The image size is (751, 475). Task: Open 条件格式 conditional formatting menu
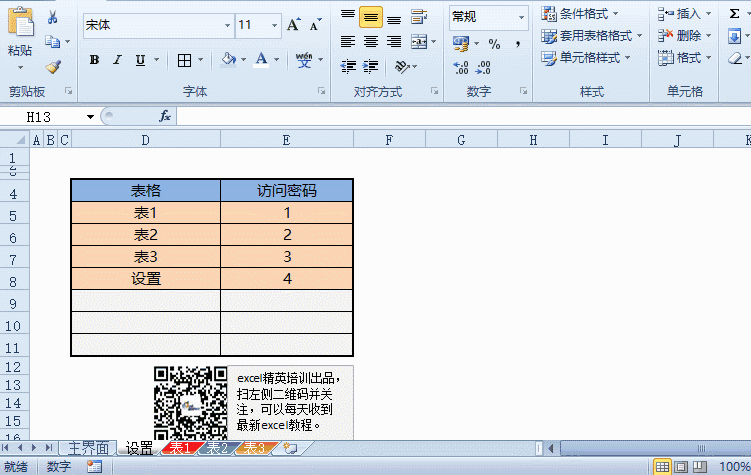point(580,14)
